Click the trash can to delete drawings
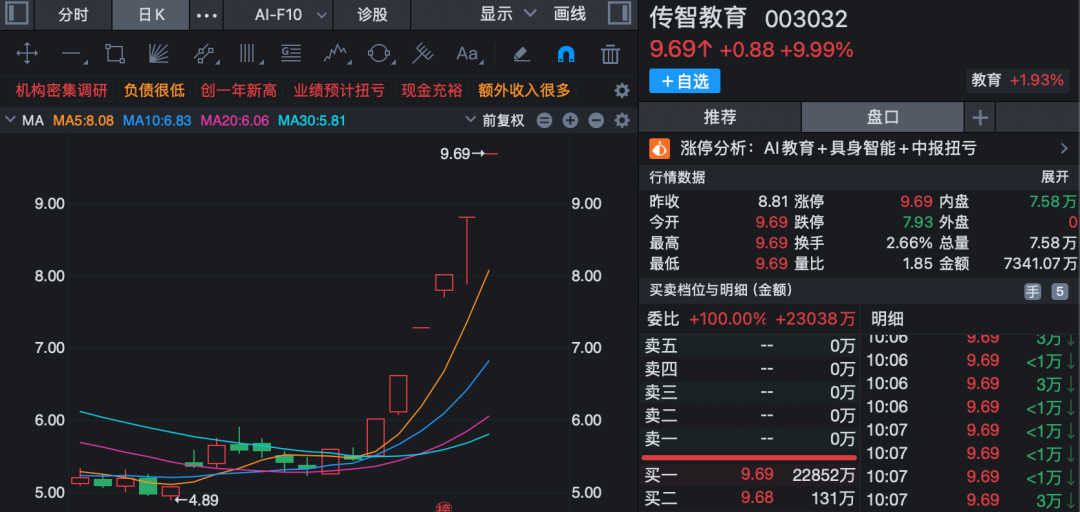This screenshot has width=1080, height=512. [610, 54]
